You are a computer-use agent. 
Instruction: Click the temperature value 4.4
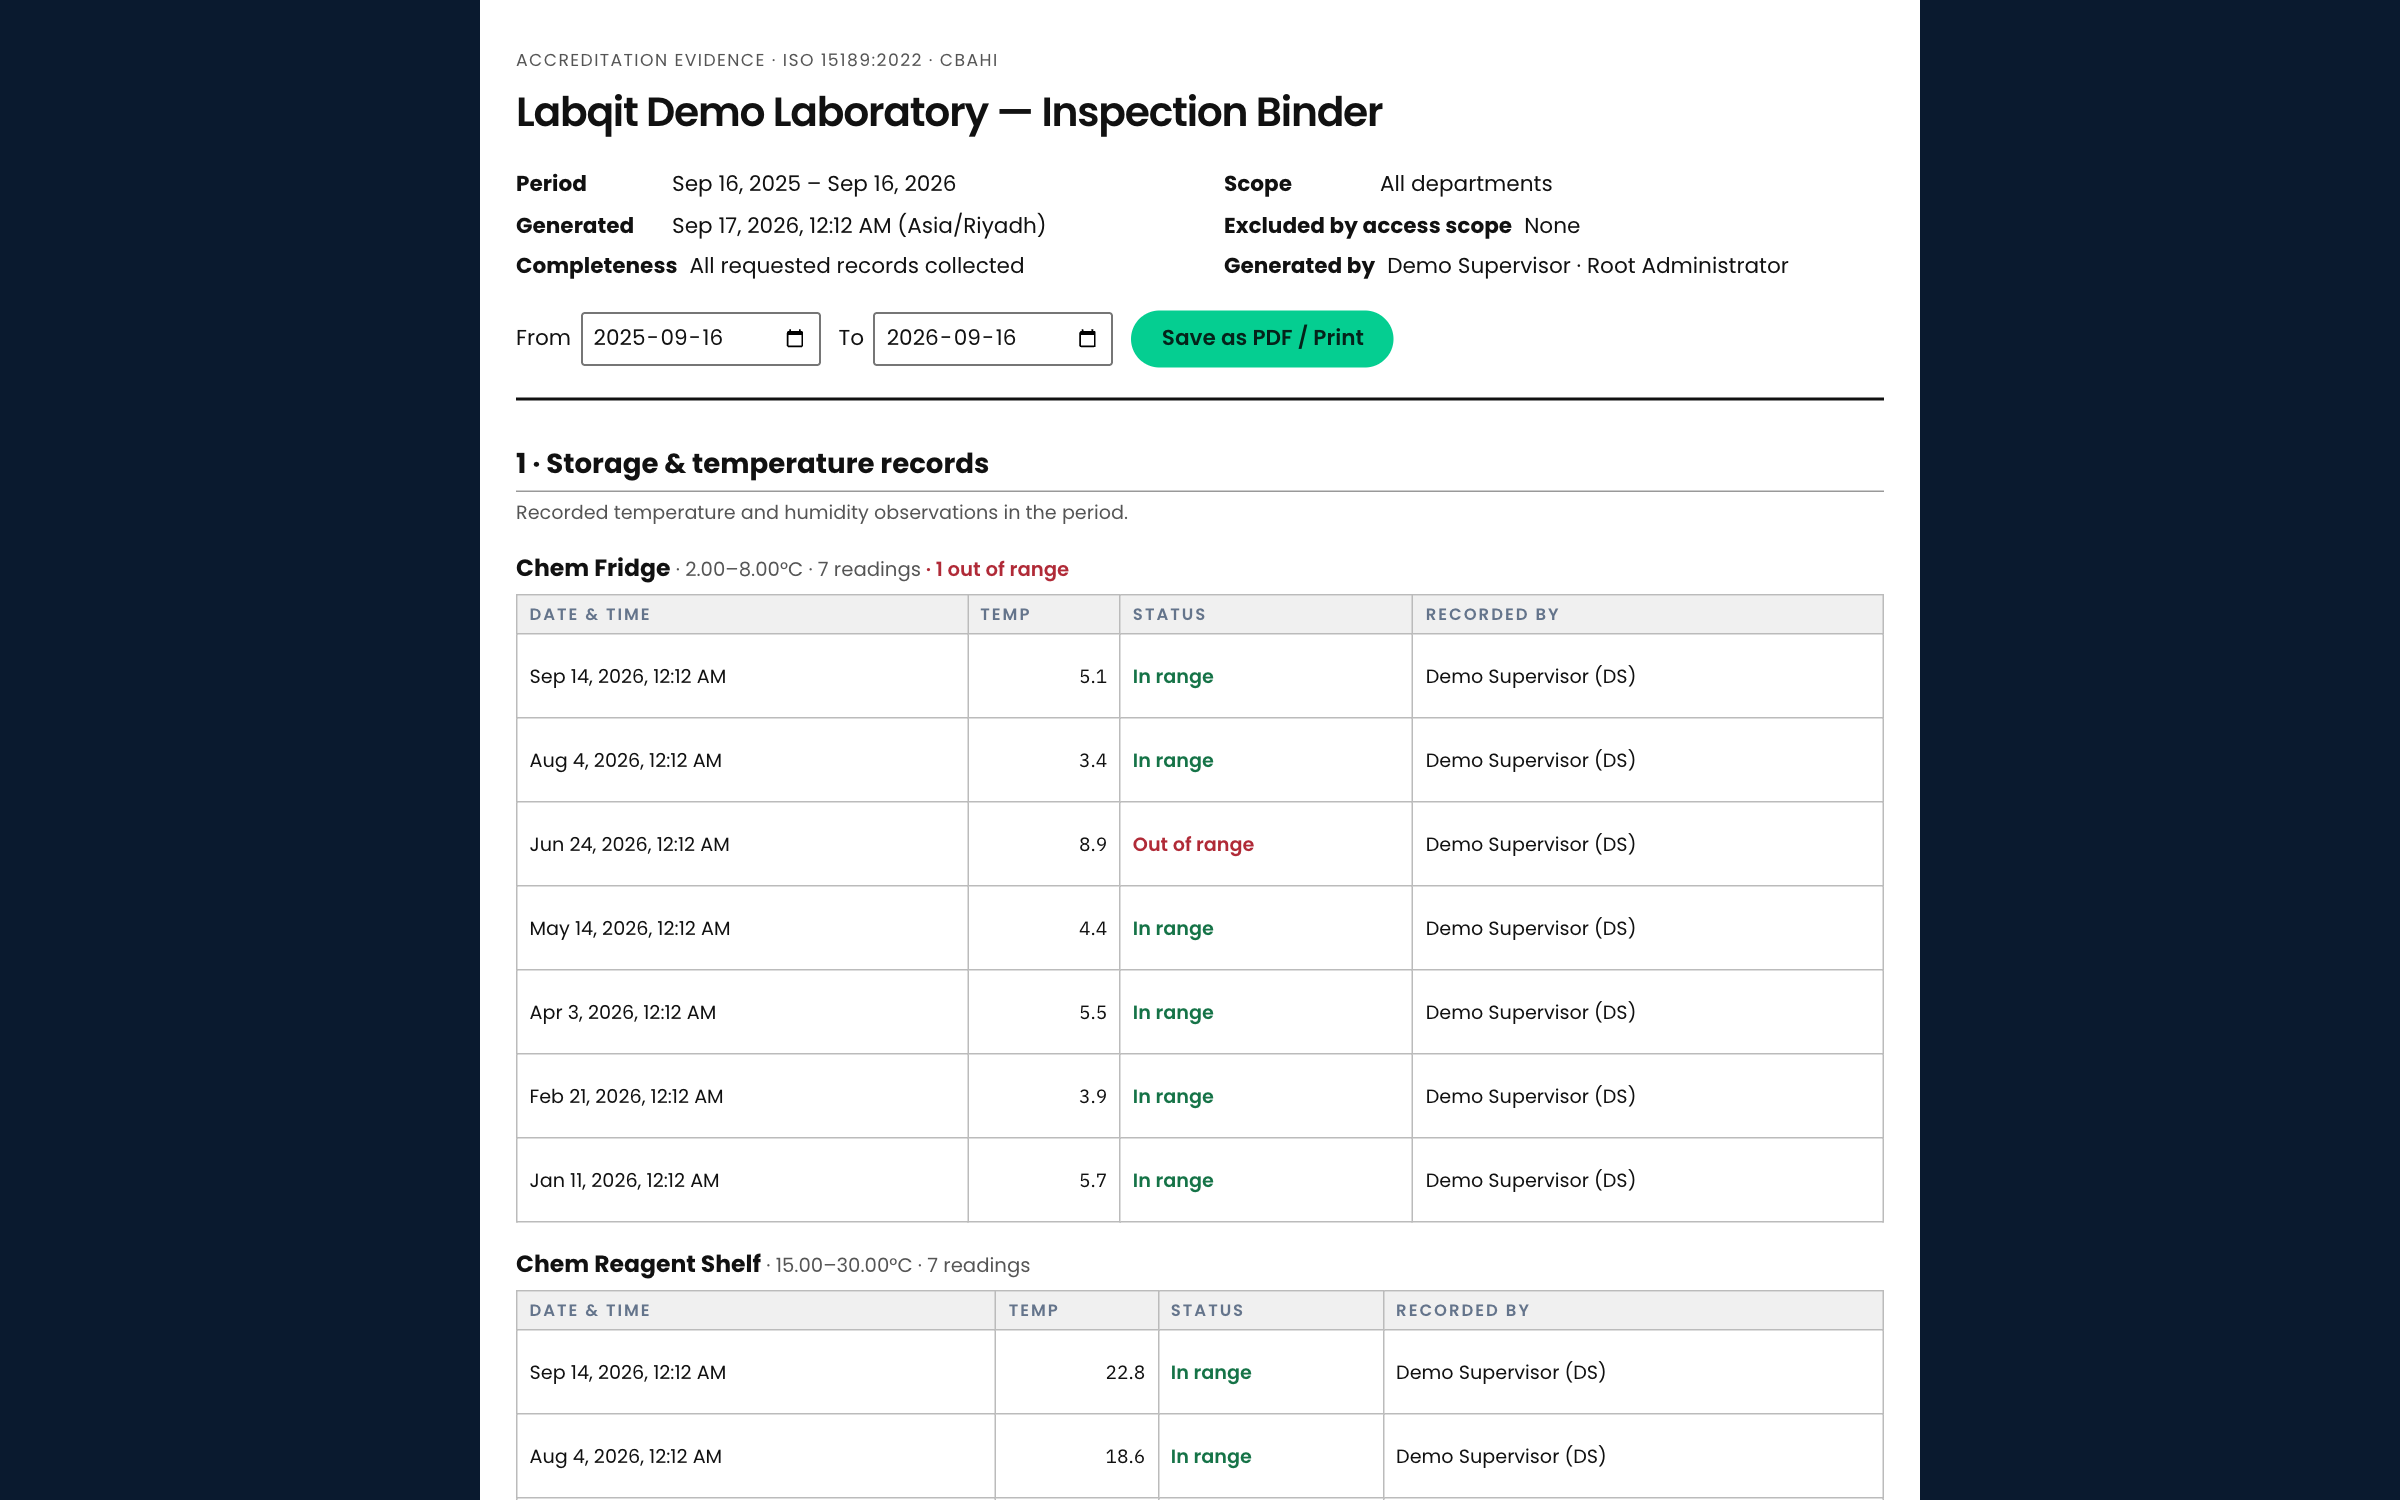1092,928
